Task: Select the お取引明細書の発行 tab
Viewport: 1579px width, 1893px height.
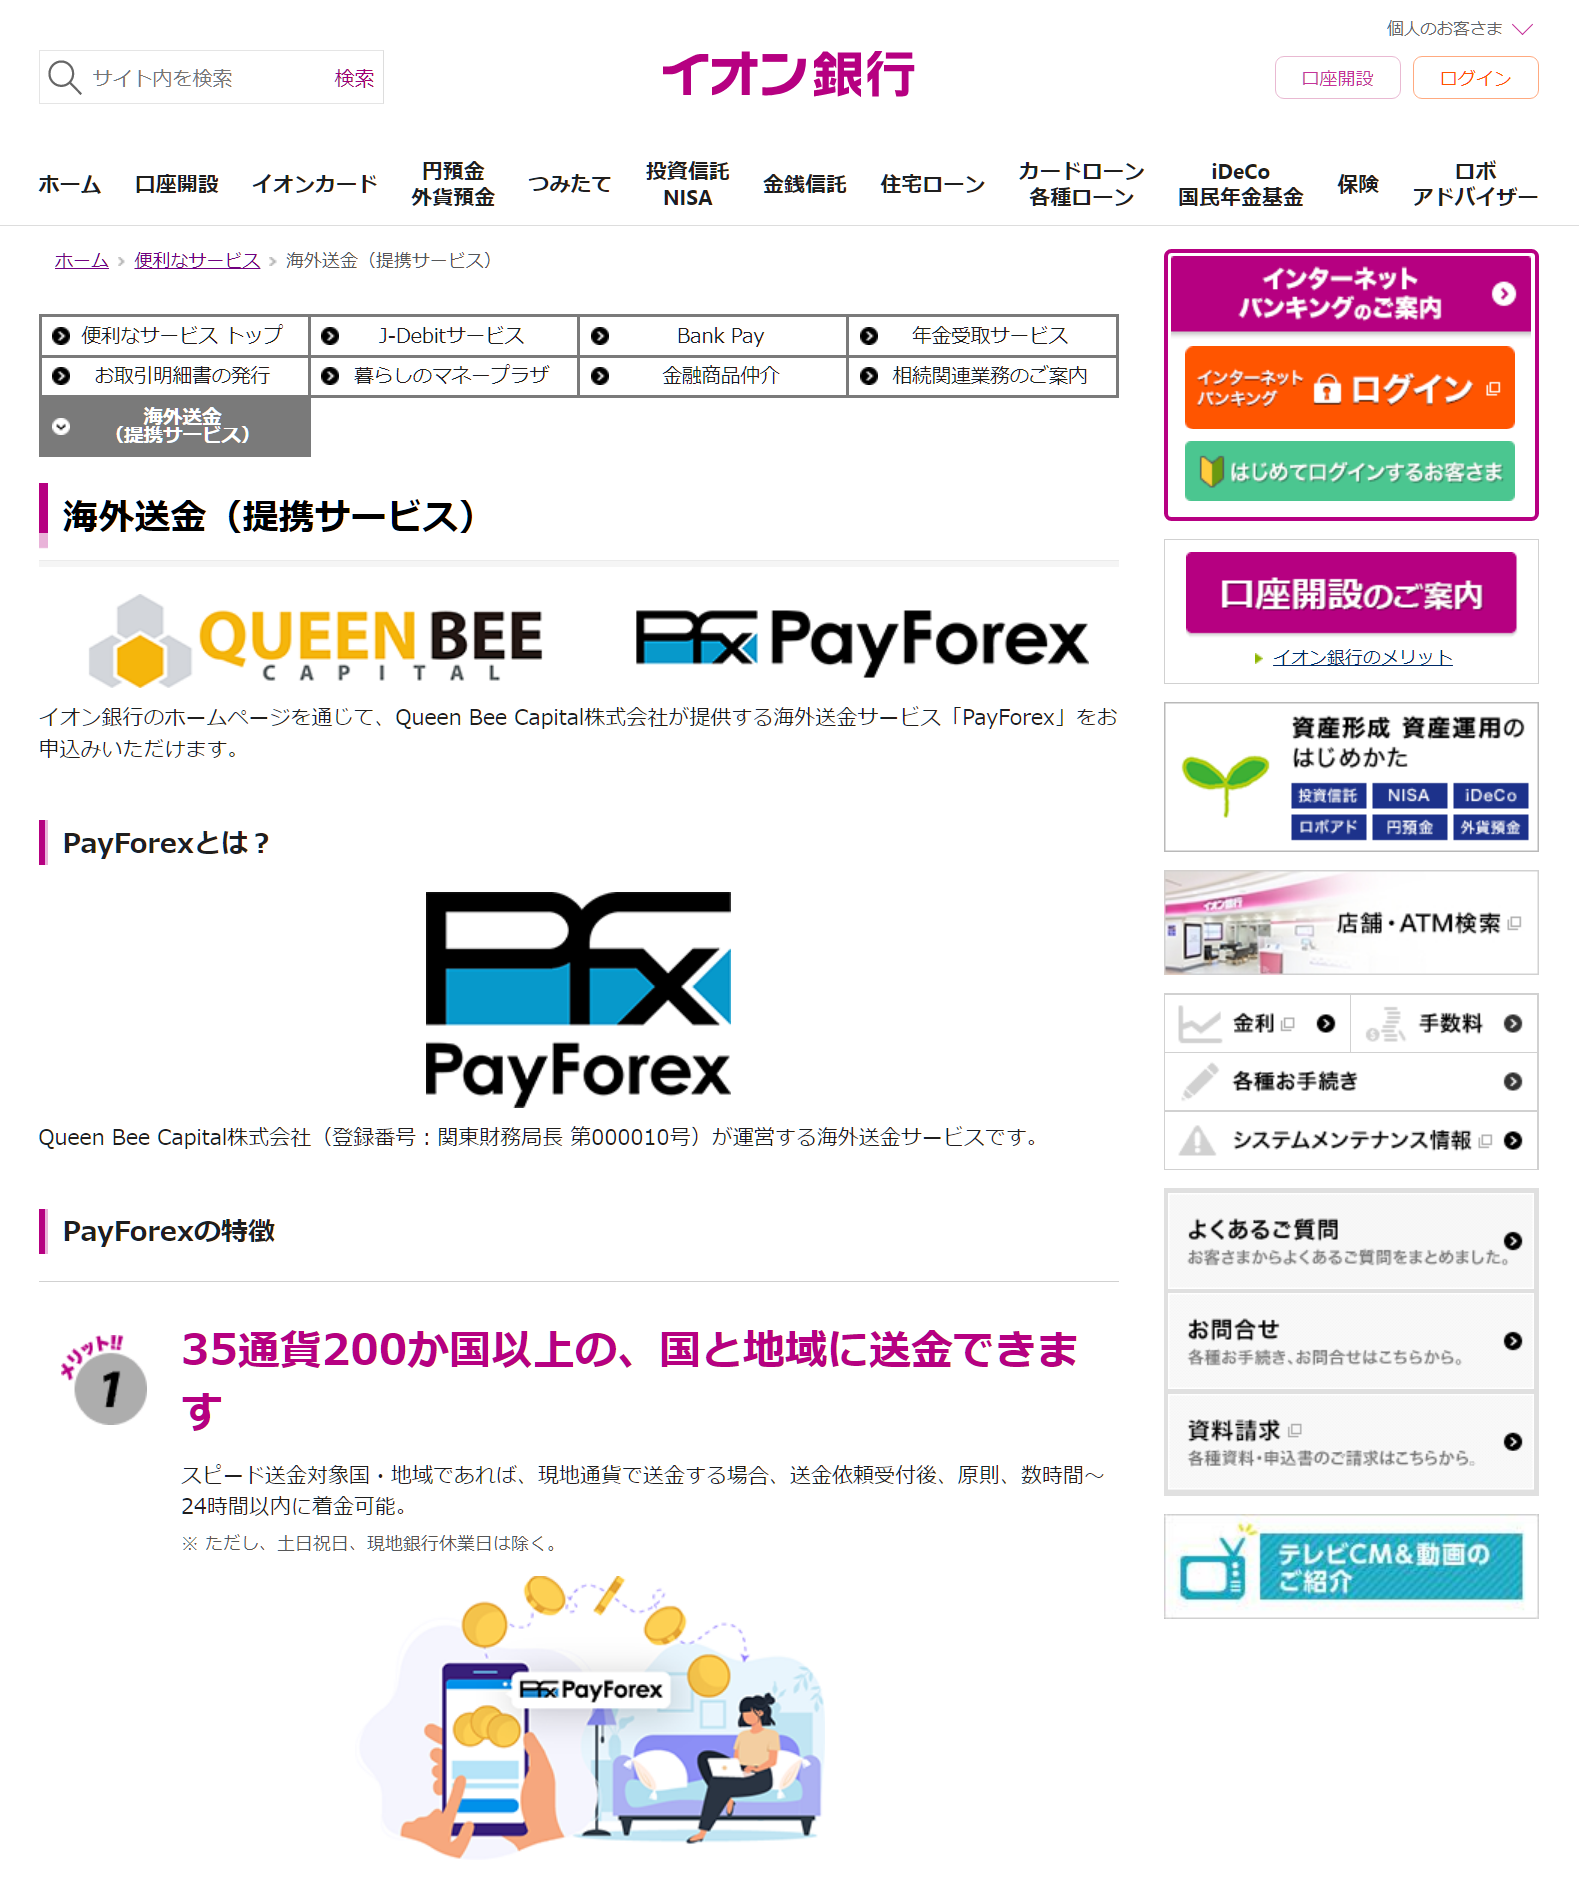Action: (x=175, y=376)
